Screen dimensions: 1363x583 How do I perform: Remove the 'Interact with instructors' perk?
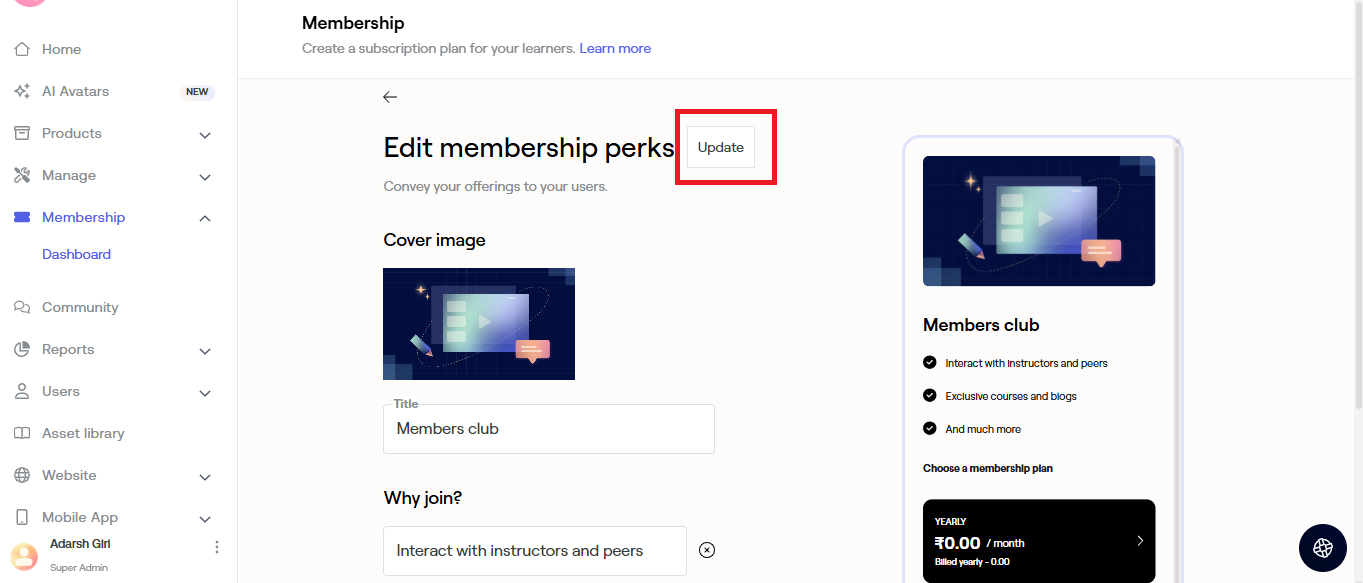[x=707, y=550]
